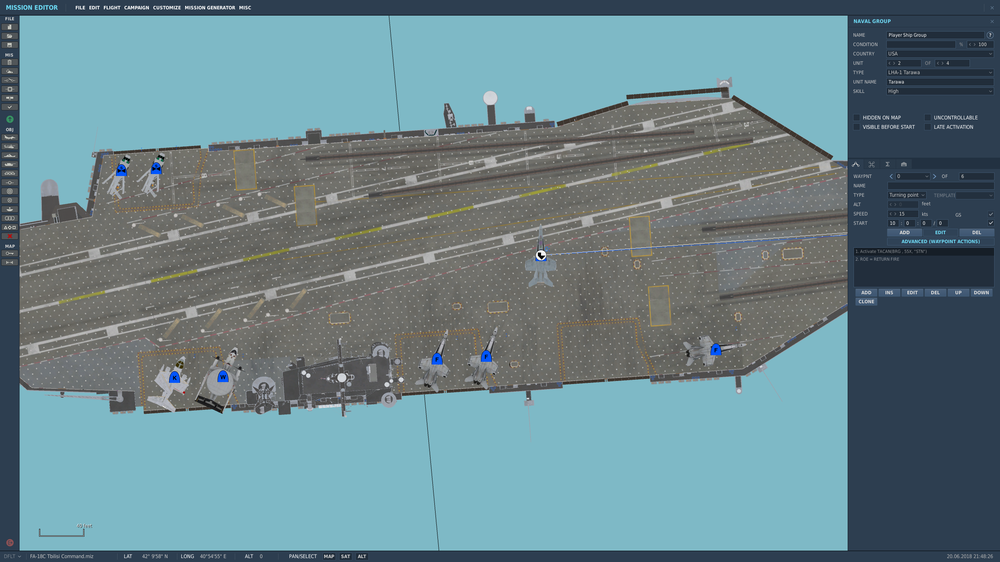The width and height of the screenshot is (1000, 562).
Task: Open the briefing clipboard icon under MIS
Action: tap(10, 63)
